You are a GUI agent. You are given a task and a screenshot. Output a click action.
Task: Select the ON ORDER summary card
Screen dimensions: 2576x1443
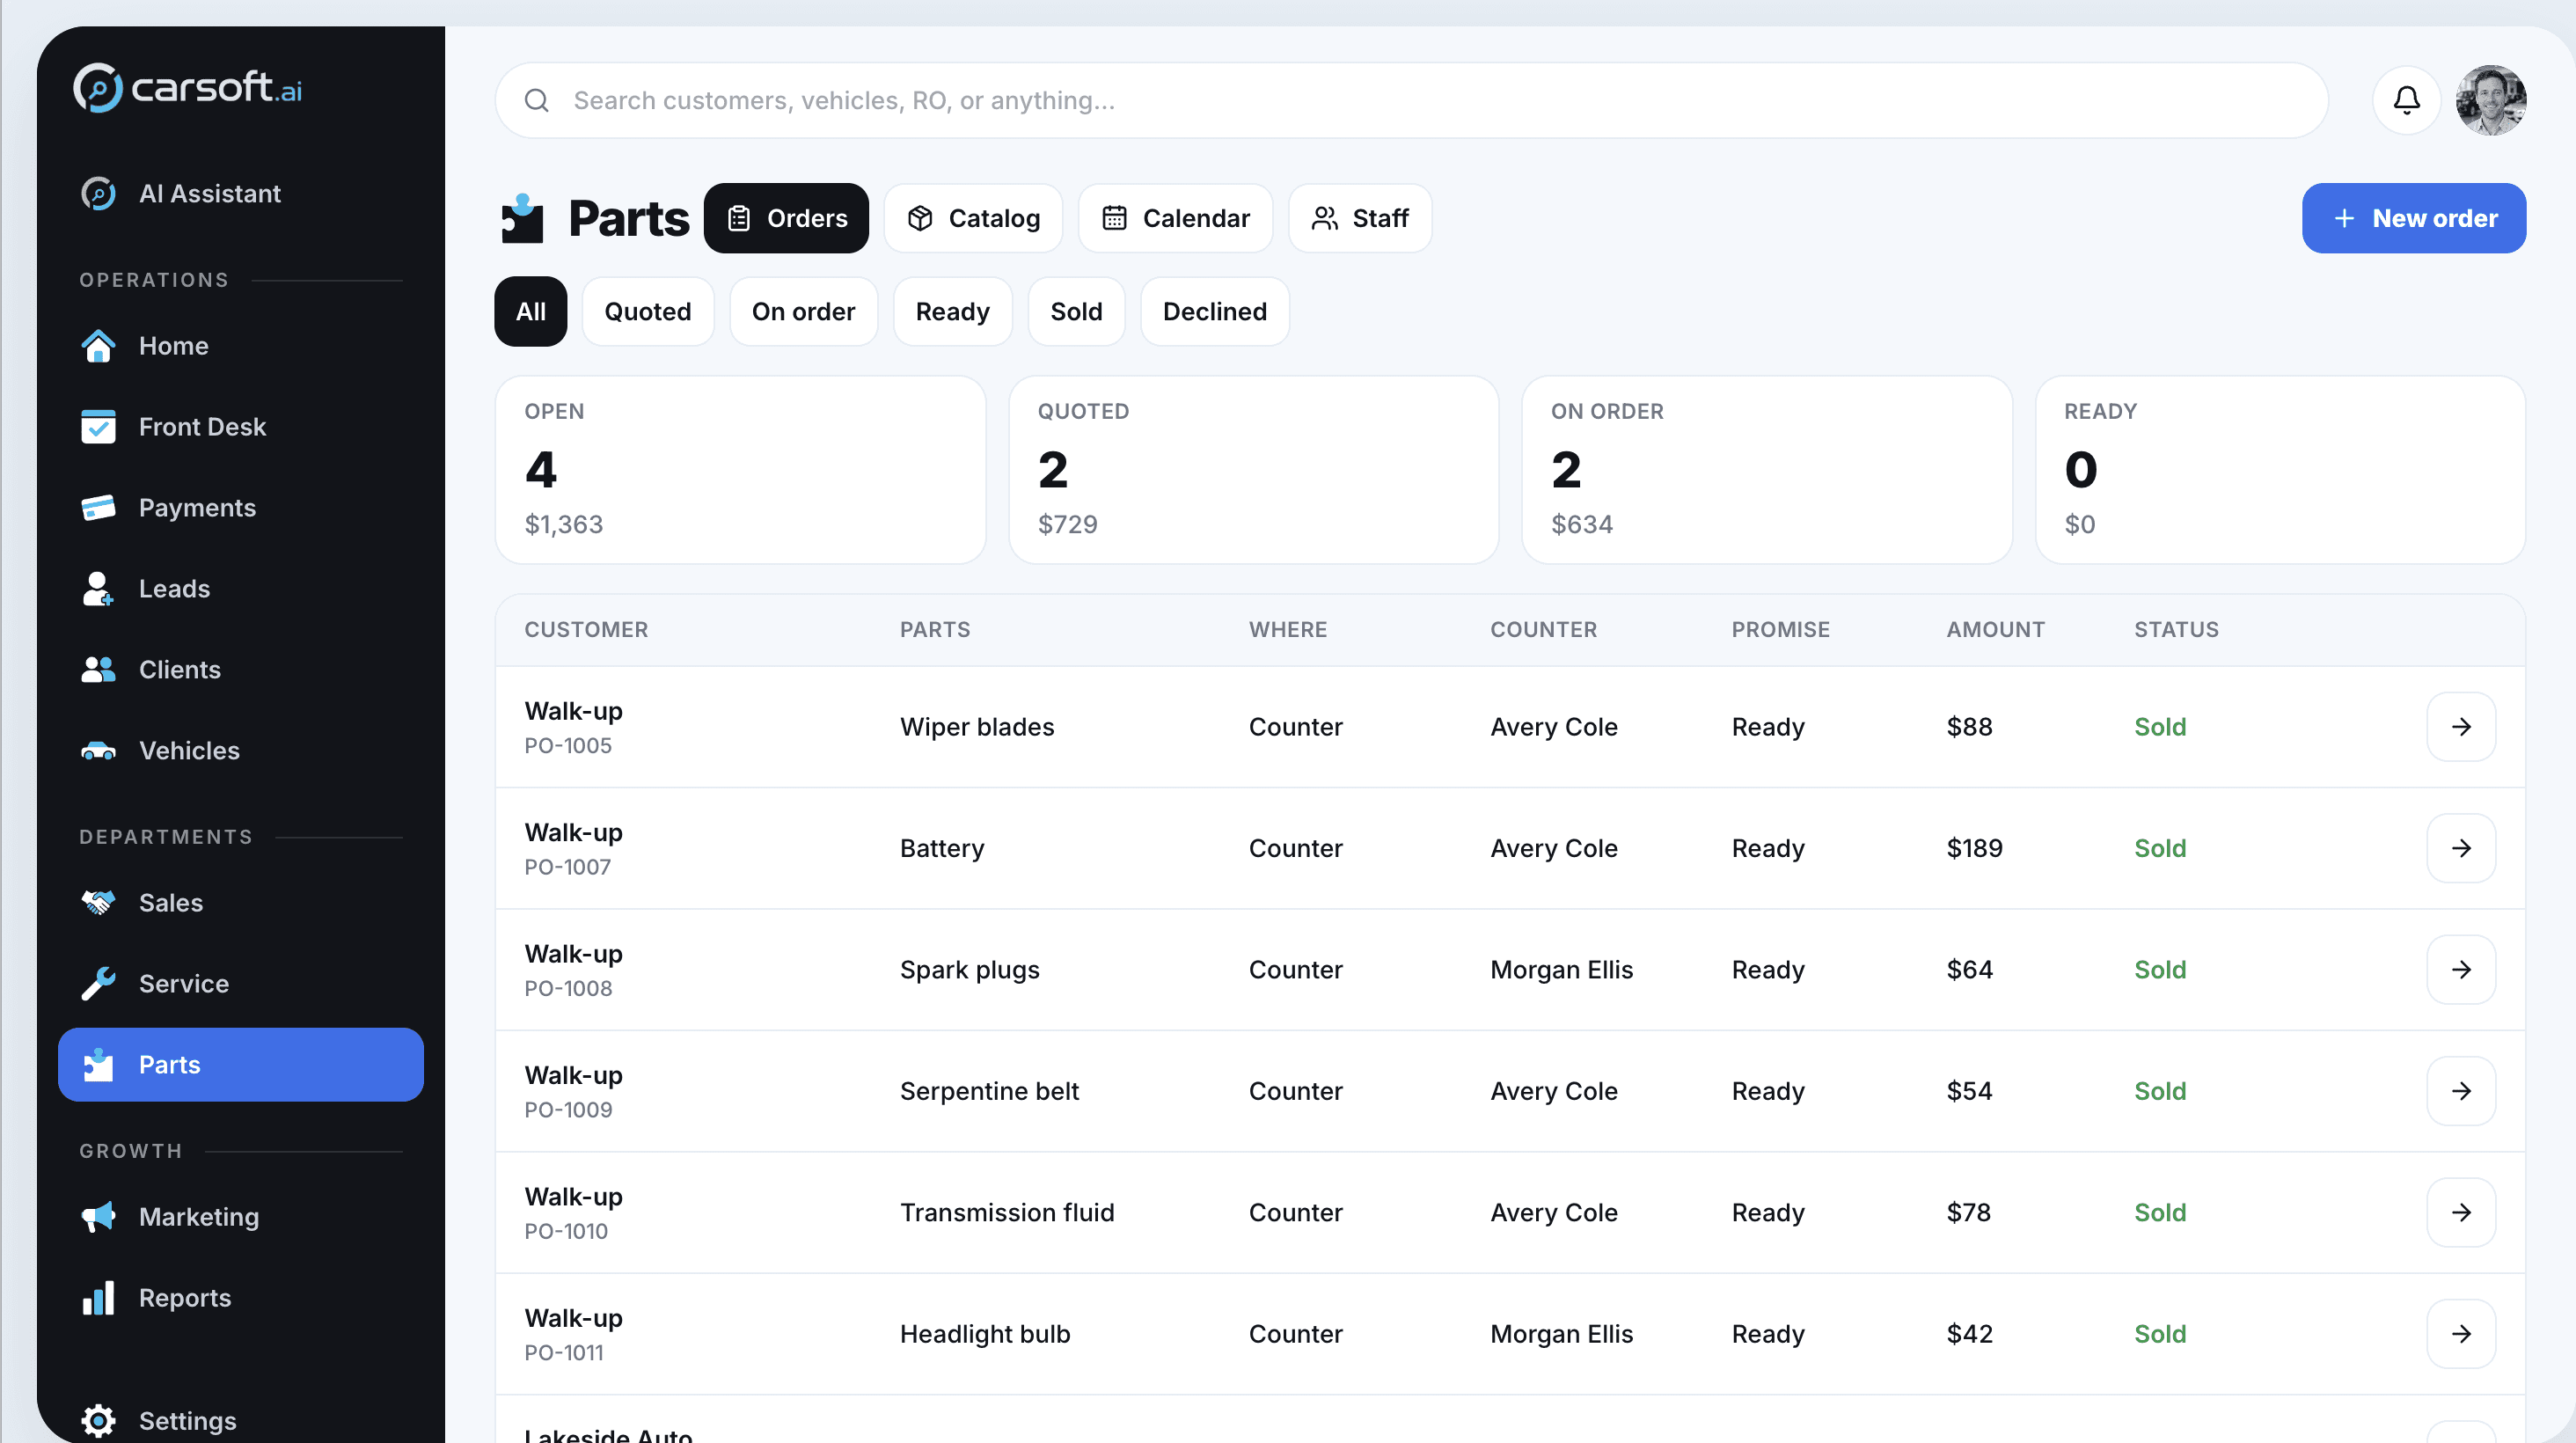point(1767,470)
